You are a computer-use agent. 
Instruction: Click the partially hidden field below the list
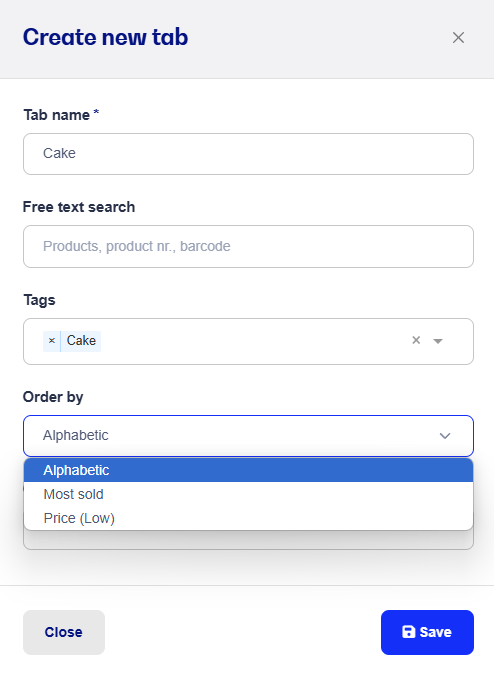click(248, 540)
